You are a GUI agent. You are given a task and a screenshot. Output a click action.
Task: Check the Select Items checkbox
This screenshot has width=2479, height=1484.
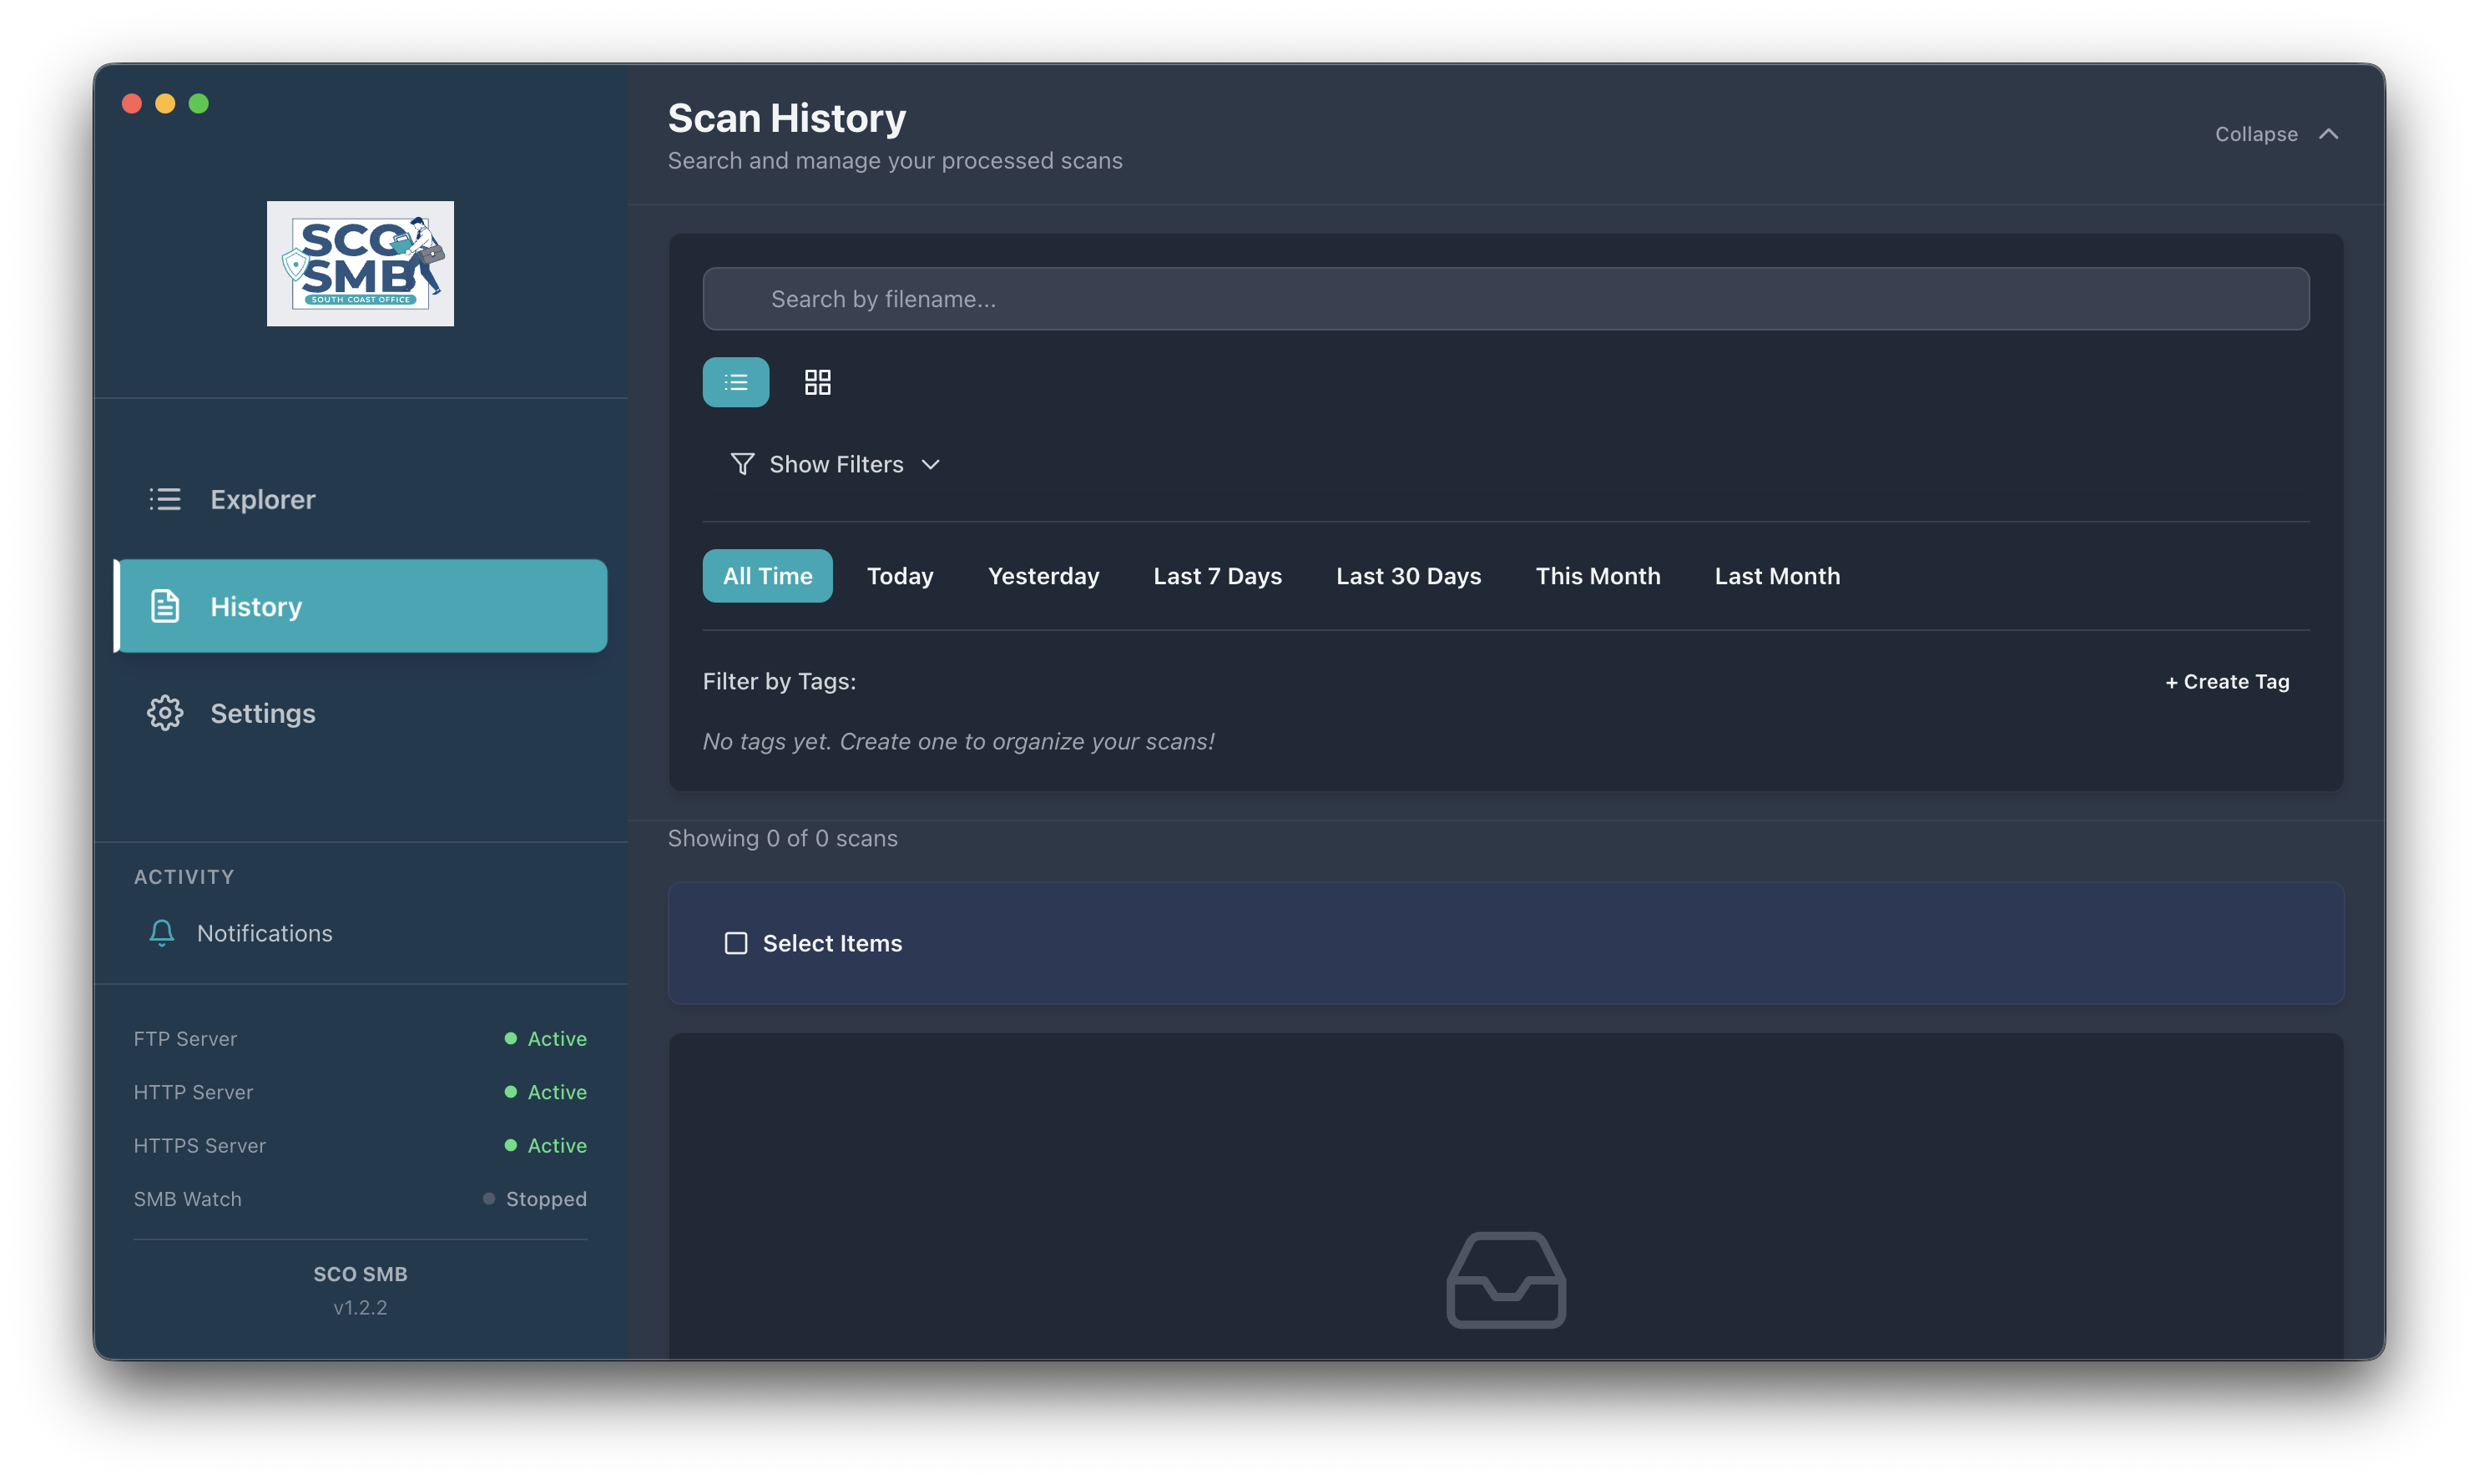tap(736, 943)
